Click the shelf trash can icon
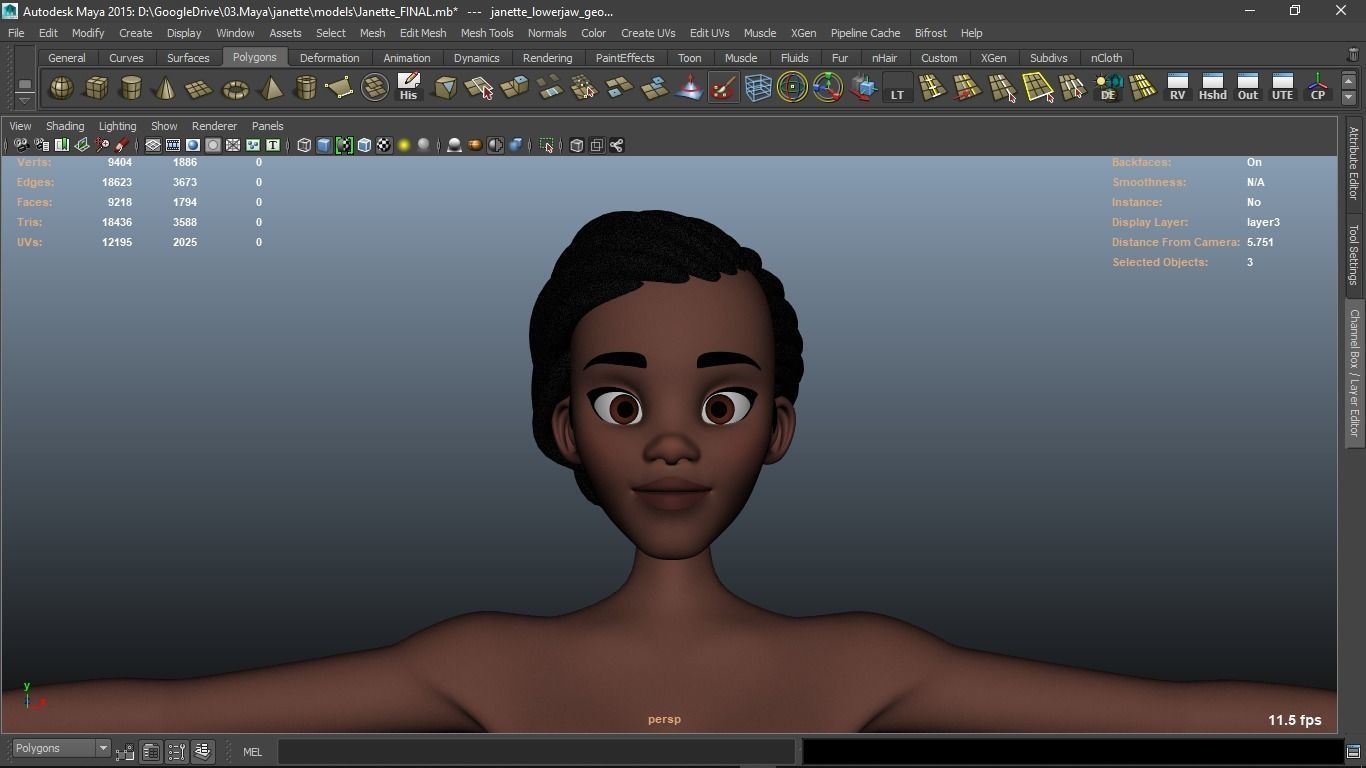1366x768 pixels. (x=1354, y=55)
